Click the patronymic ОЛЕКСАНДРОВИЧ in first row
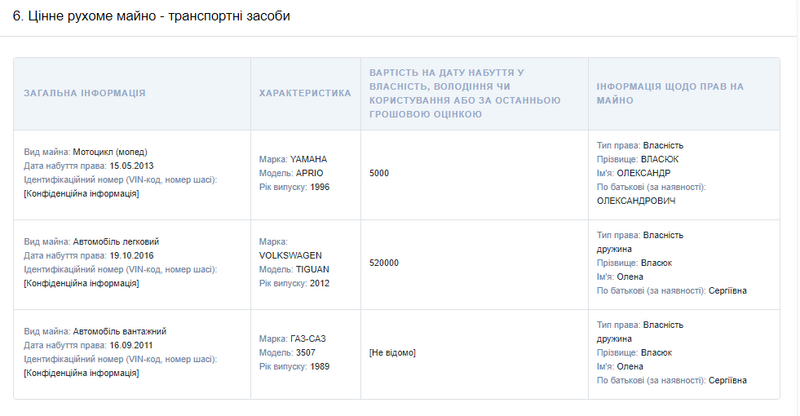The image size is (800, 416). point(636,201)
